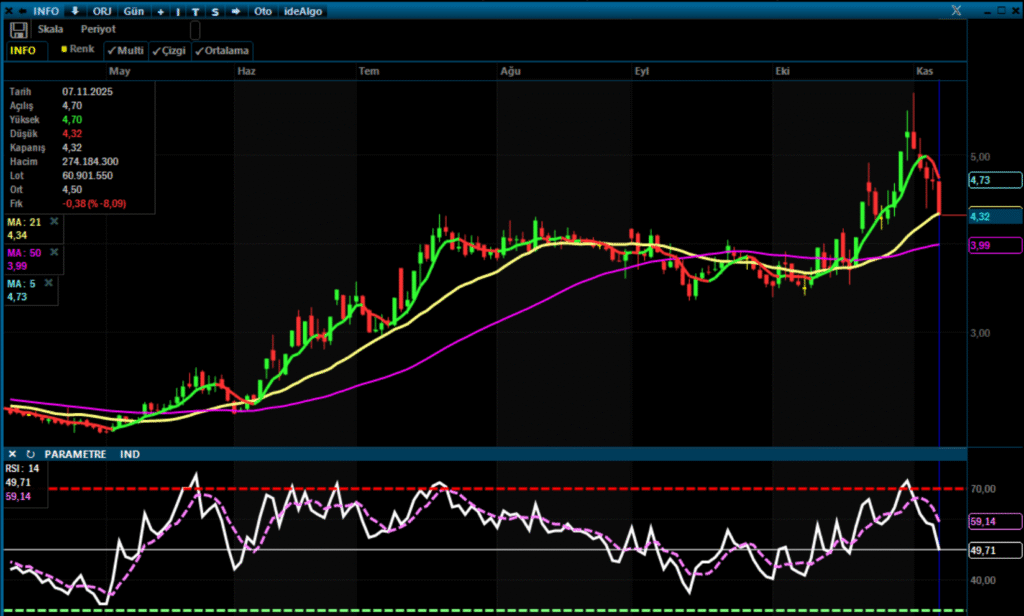Viewport: 1024px width, 616px height.
Task: Open the Periyot dropdown menu
Action: (98, 30)
